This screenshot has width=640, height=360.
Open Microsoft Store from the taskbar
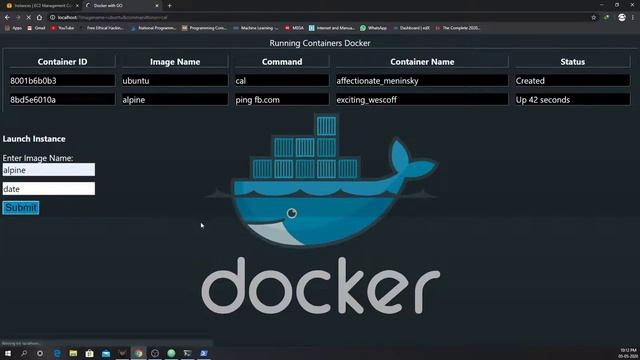[89, 353]
